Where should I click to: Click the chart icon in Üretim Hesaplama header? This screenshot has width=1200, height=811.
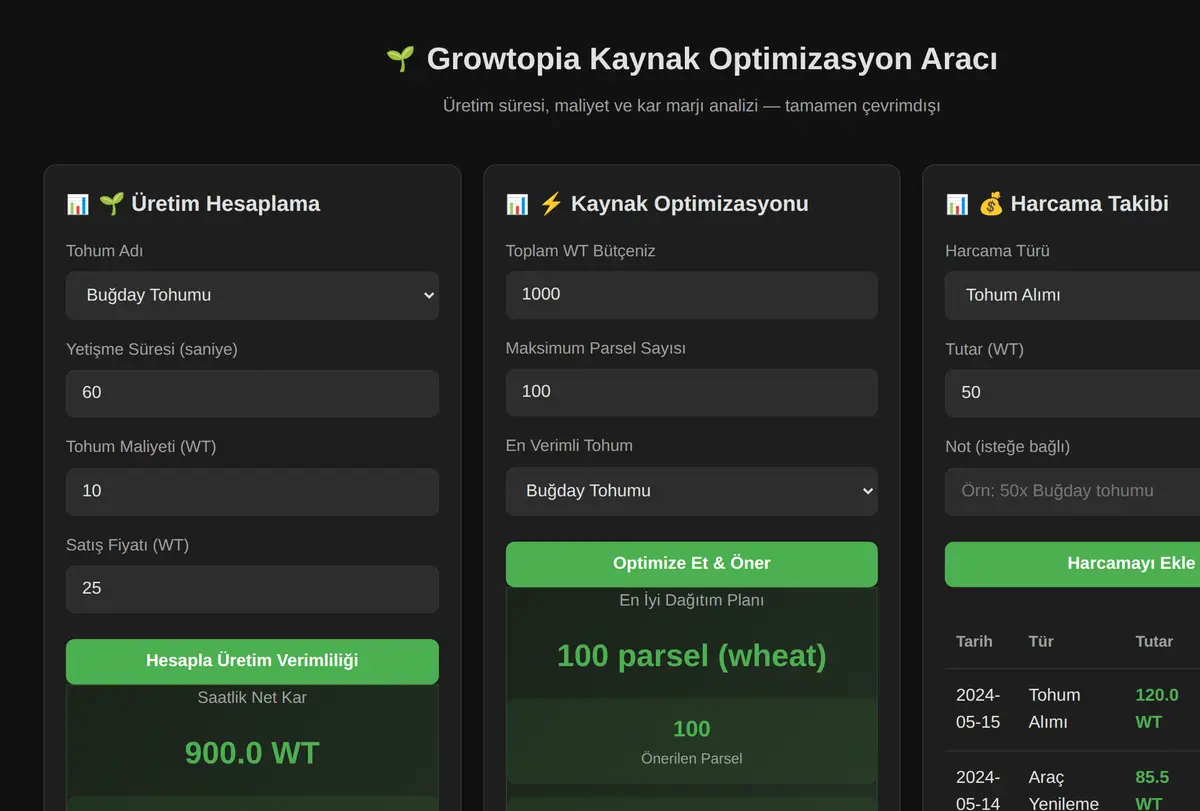coord(78,204)
